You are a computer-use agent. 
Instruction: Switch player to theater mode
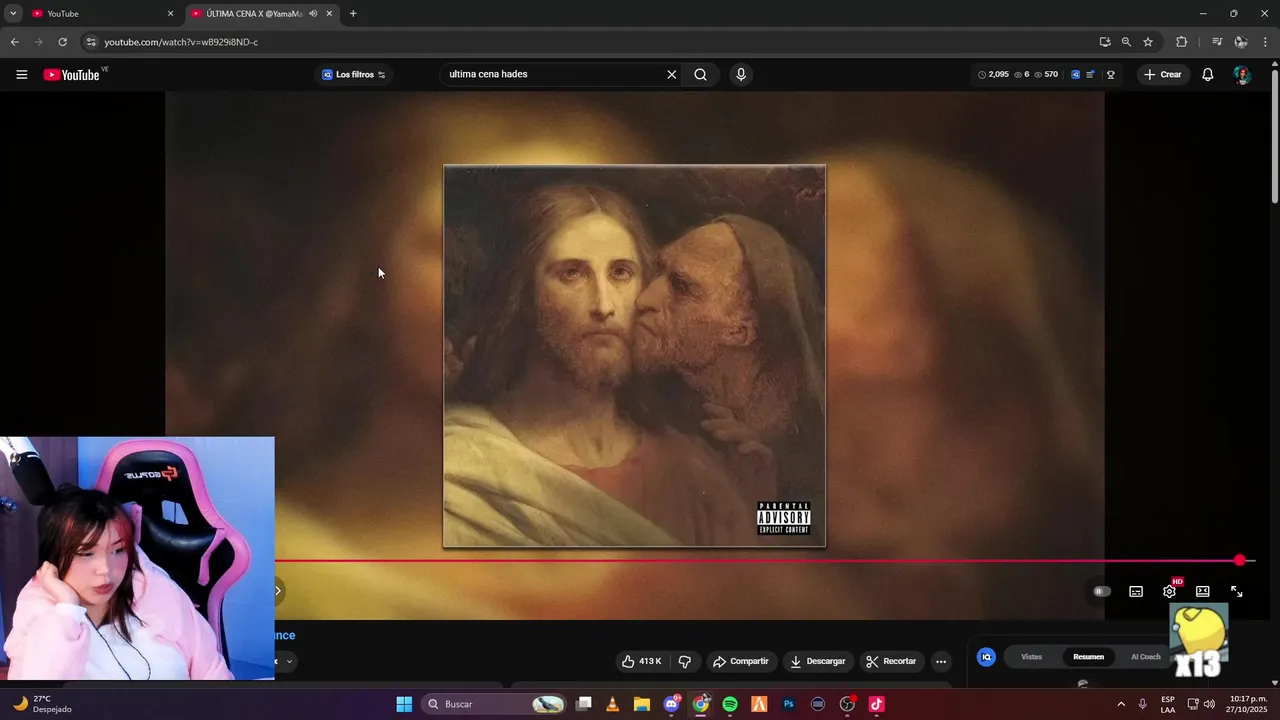1203,592
